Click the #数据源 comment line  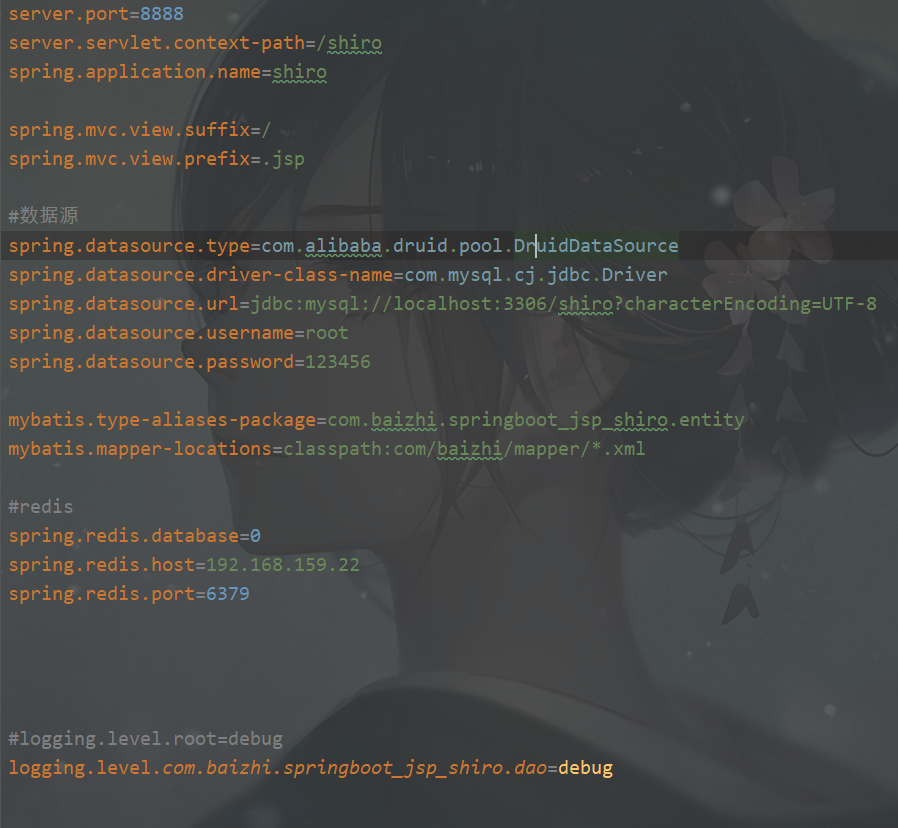(x=44, y=216)
